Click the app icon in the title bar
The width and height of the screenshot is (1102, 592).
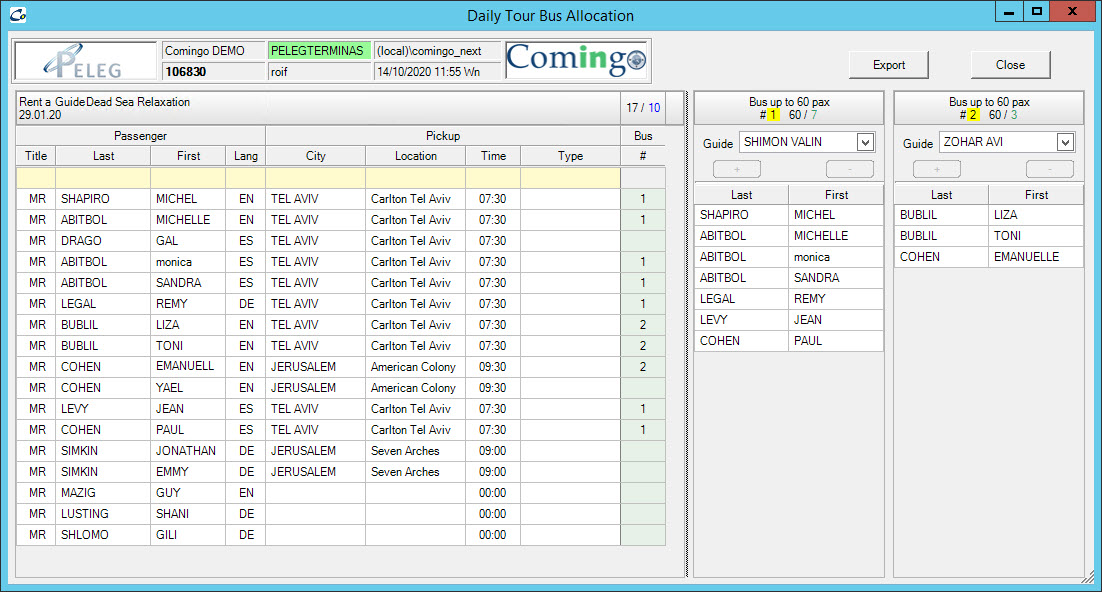16,15
